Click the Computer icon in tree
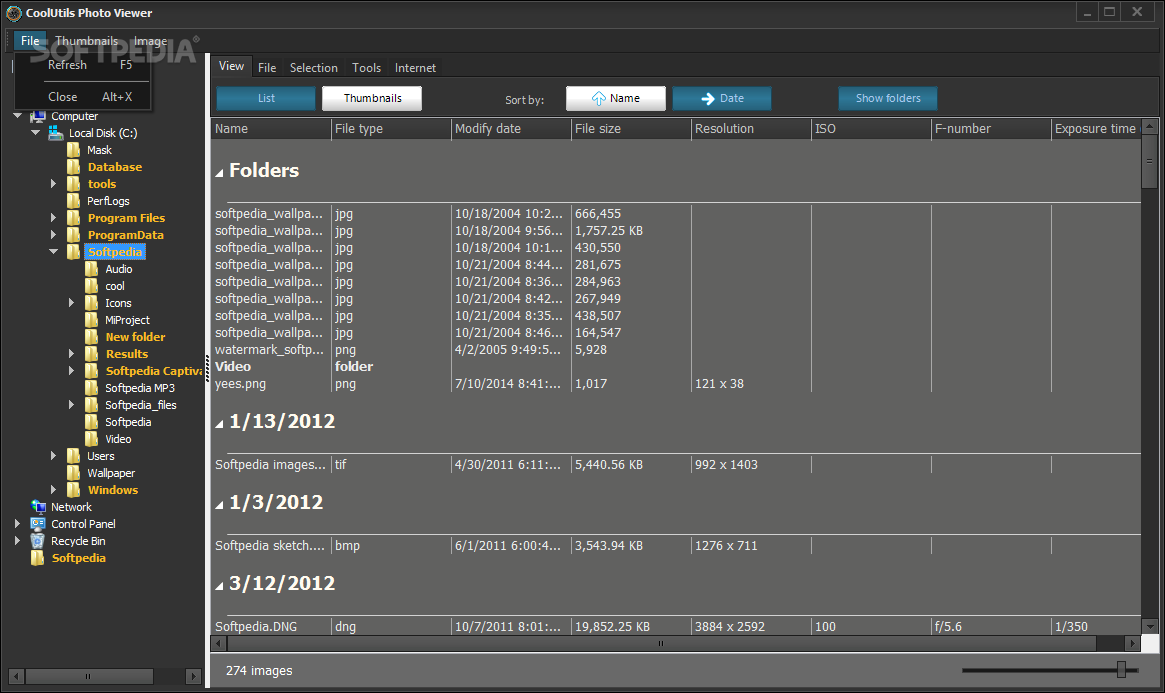The height and width of the screenshot is (693, 1165). pos(38,116)
